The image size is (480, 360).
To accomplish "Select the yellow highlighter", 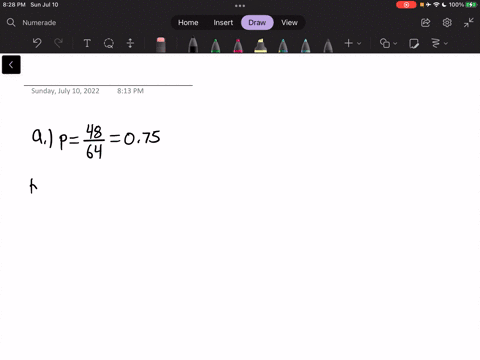I will click(260, 45).
